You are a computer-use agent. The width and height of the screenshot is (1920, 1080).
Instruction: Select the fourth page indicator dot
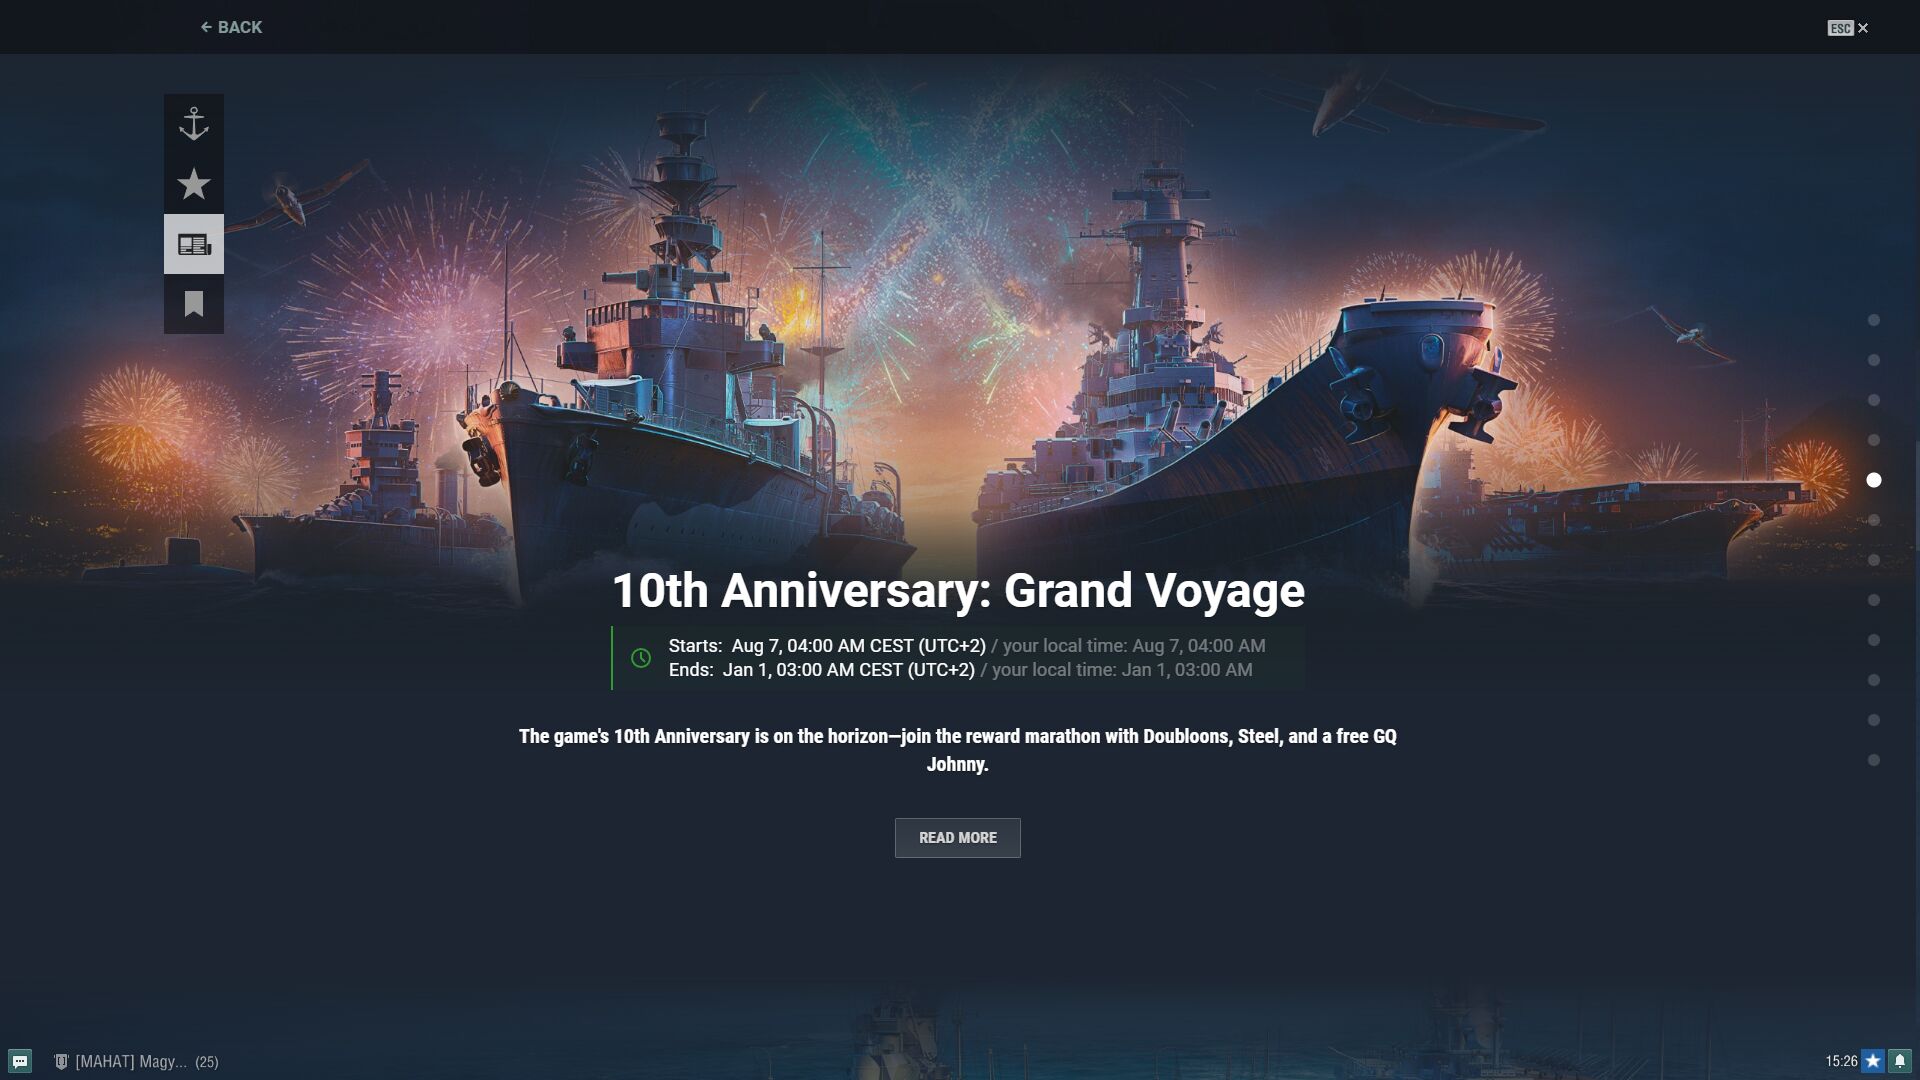click(x=1874, y=440)
